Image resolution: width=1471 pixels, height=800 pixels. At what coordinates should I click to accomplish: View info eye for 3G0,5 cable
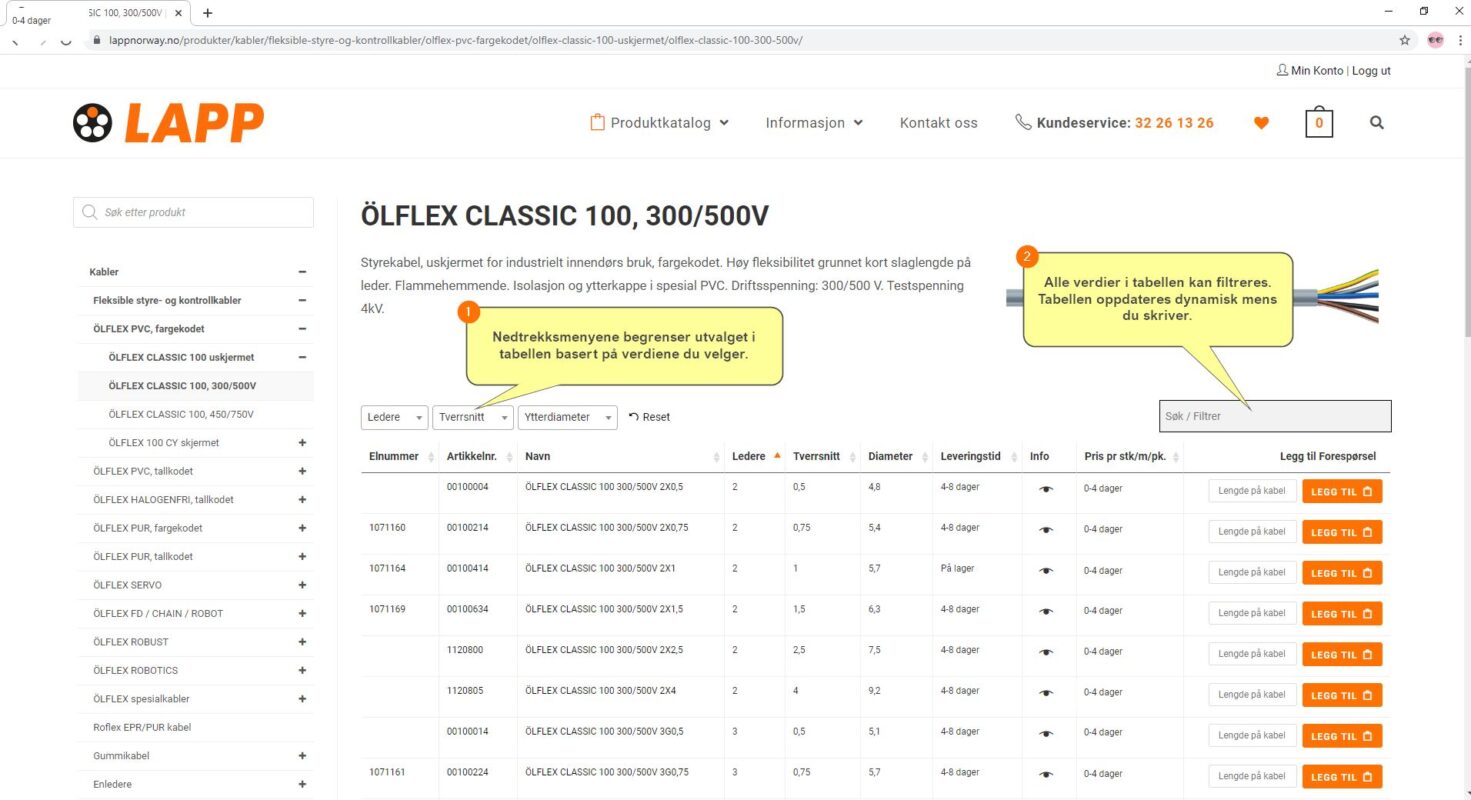[x=1046, y=734]
